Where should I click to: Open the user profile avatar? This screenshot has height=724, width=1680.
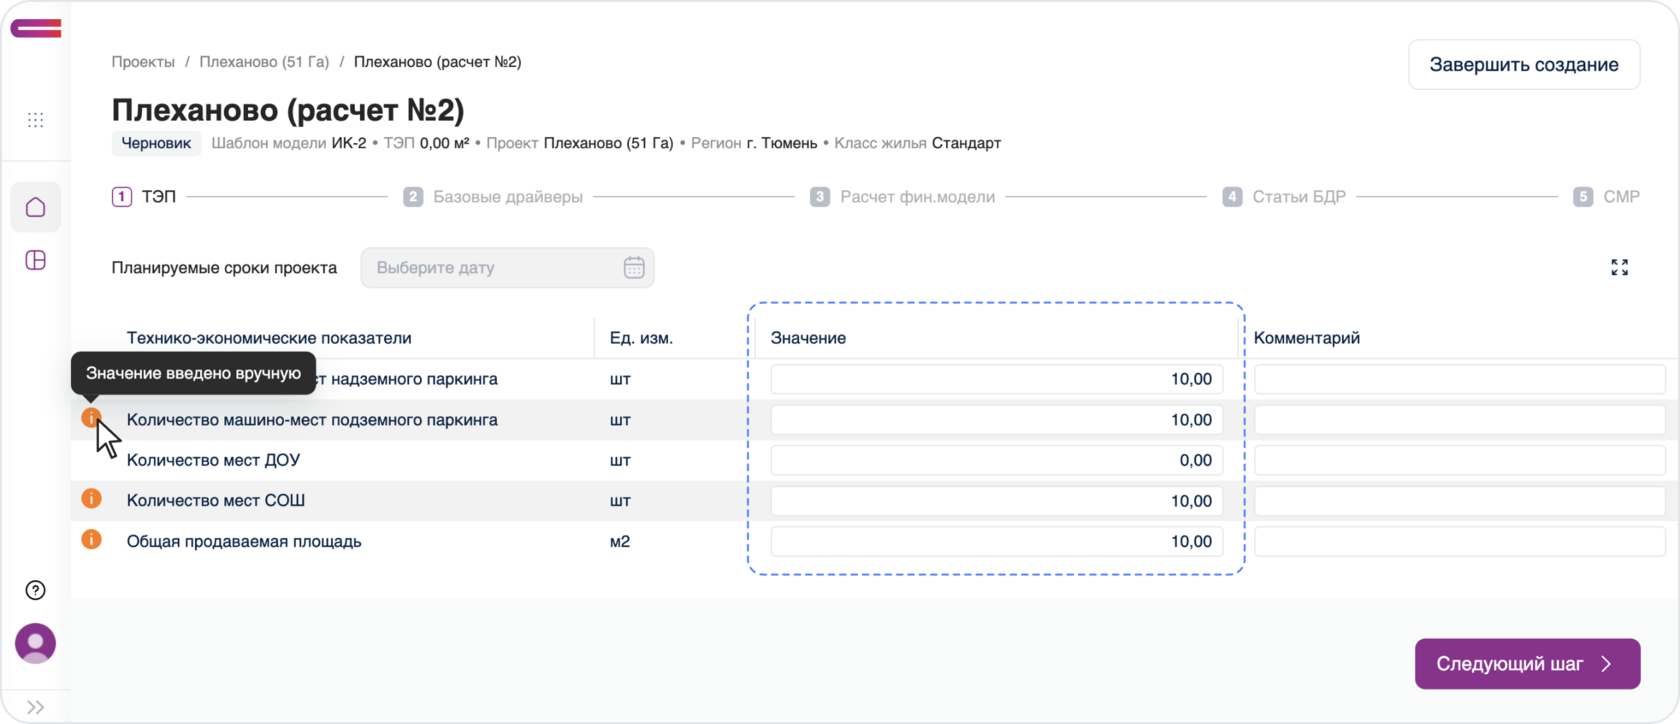click(x=35, y=643)
